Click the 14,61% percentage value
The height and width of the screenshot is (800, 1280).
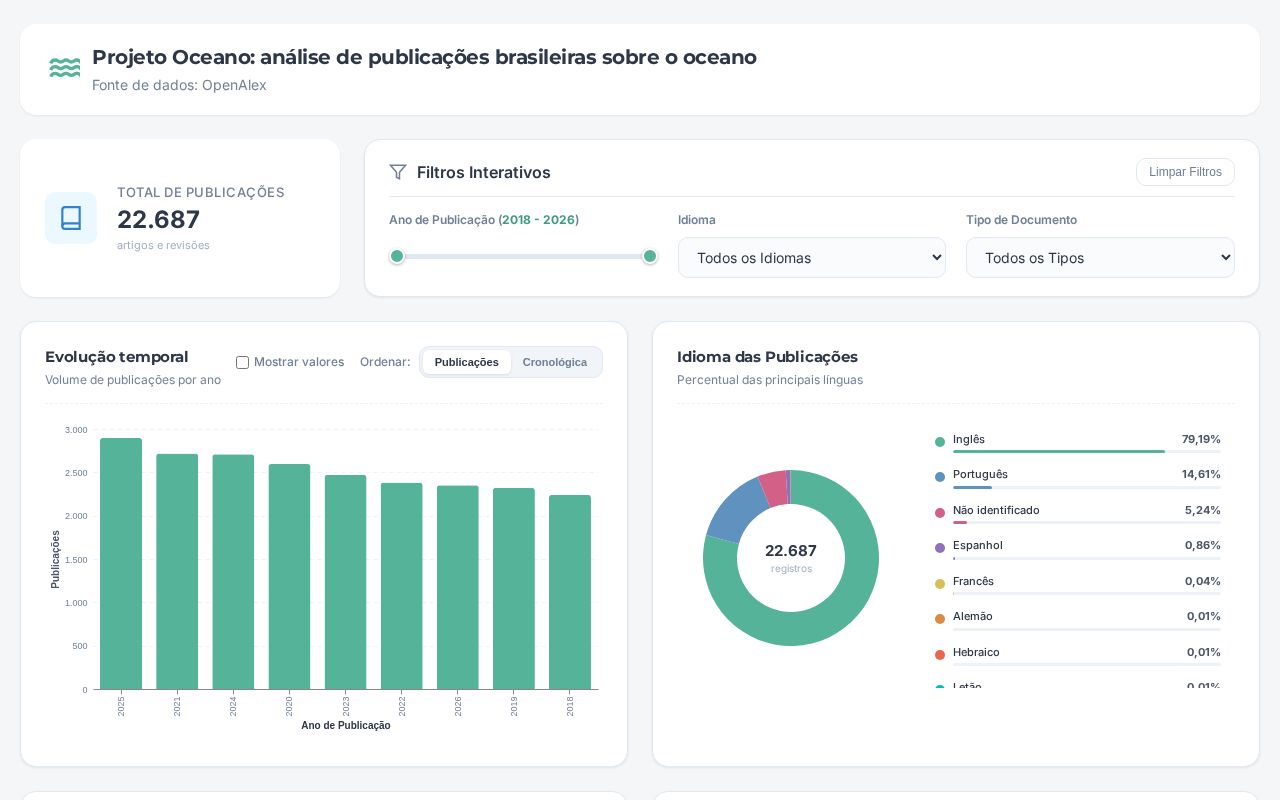click(x=1201, y=474)
